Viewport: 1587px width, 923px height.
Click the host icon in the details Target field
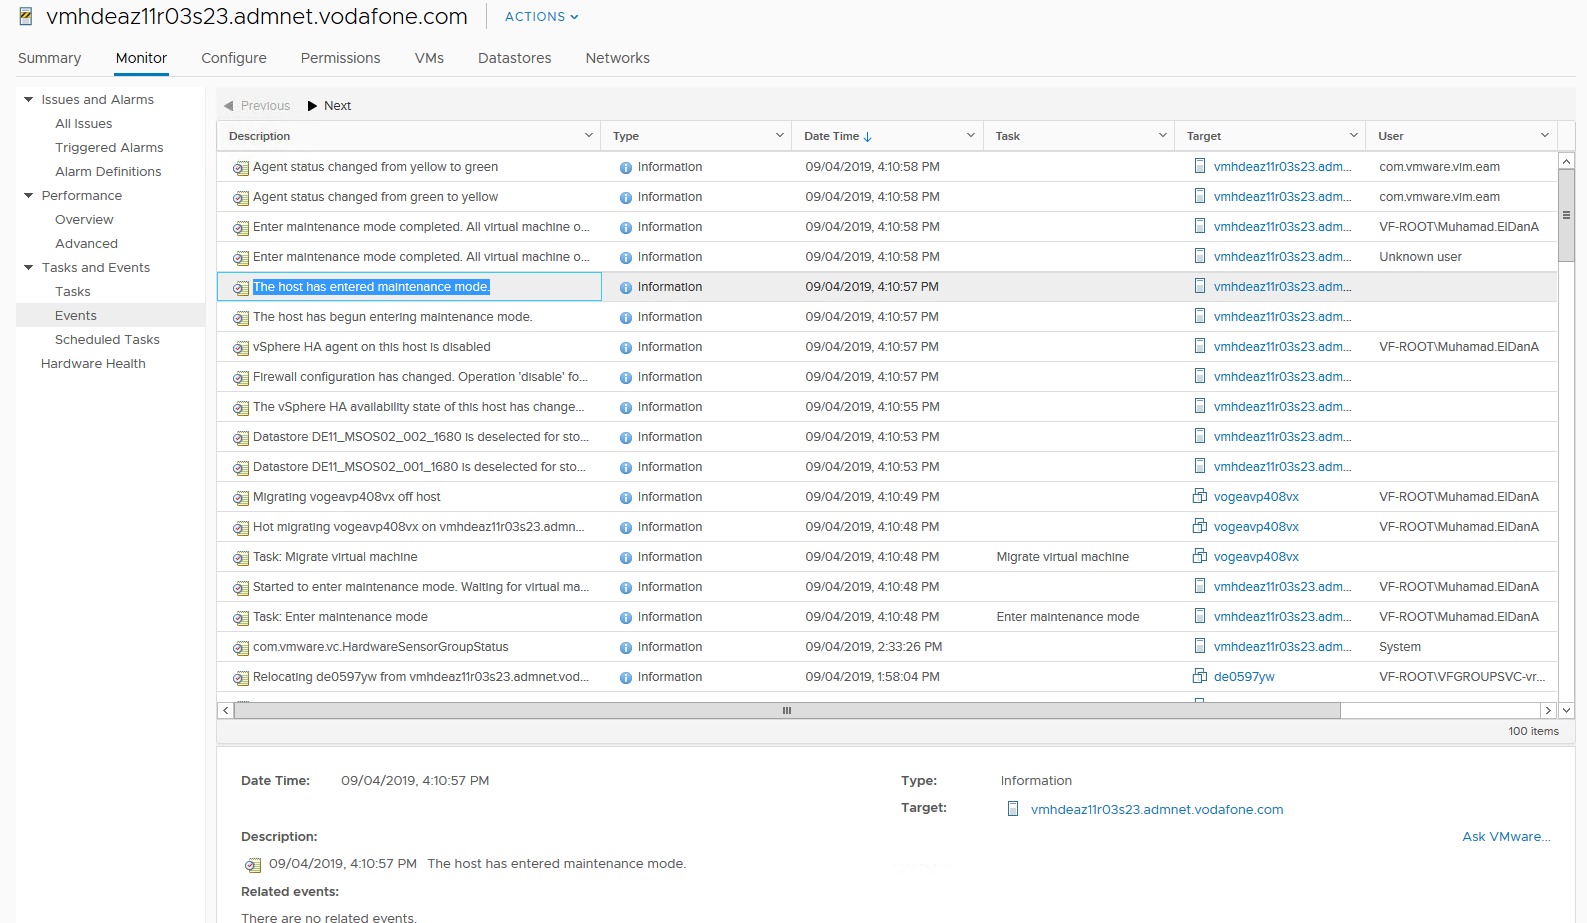(x=1013, y=809)
